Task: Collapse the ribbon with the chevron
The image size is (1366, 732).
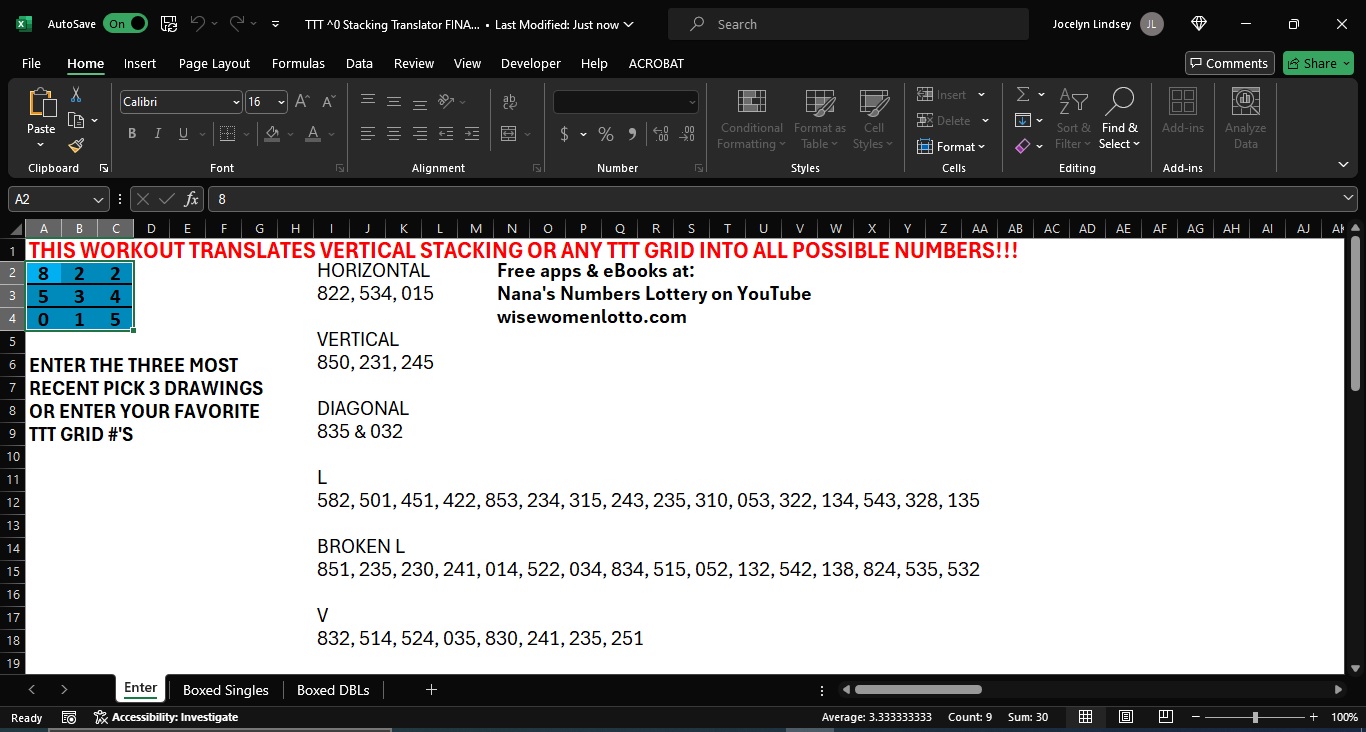Action: (1343, 164)
